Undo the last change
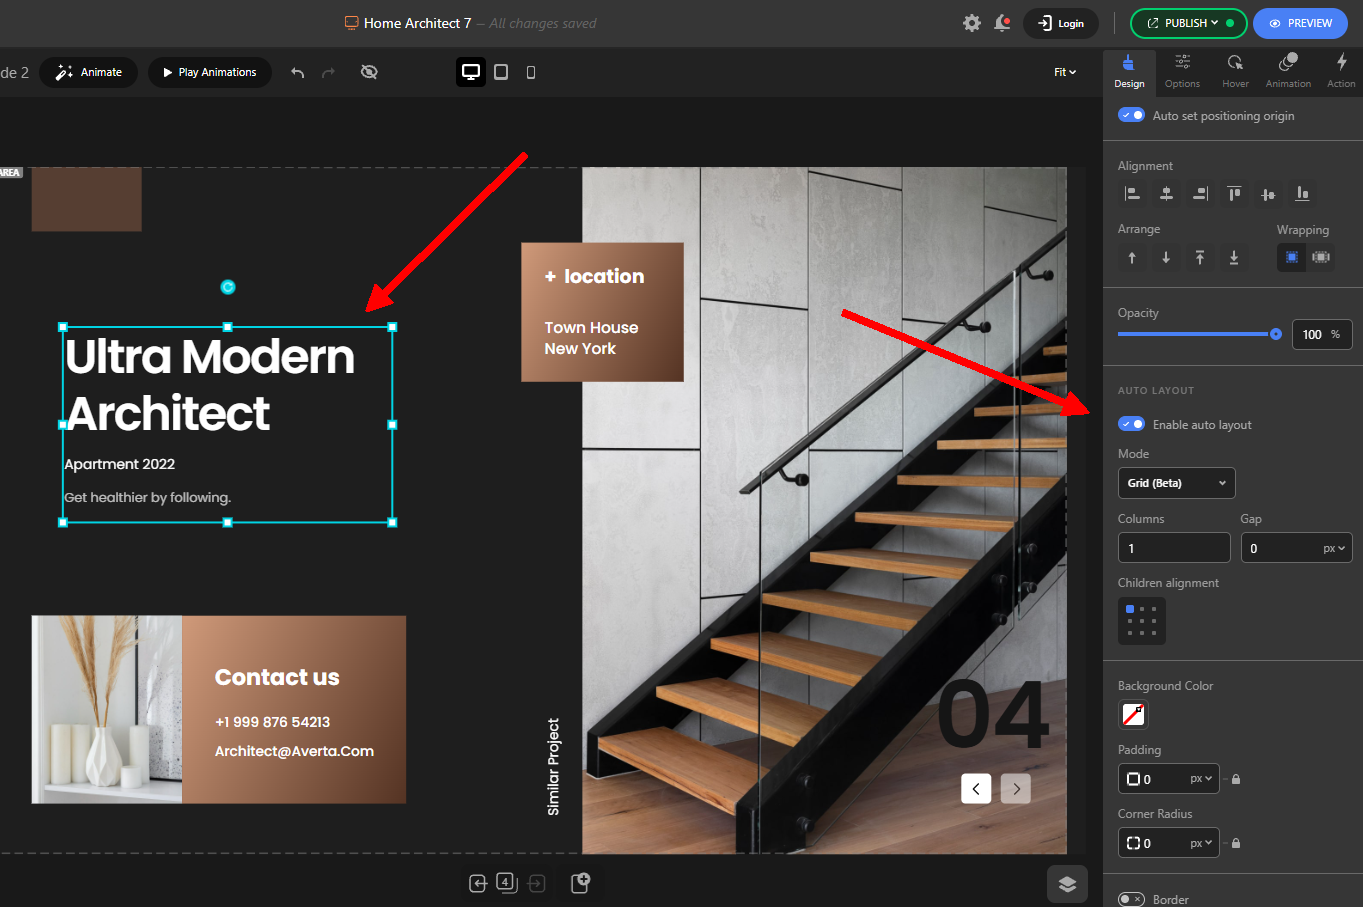Image resolution: width=1363 pixels, height=907 pixels. pos(297,72)
